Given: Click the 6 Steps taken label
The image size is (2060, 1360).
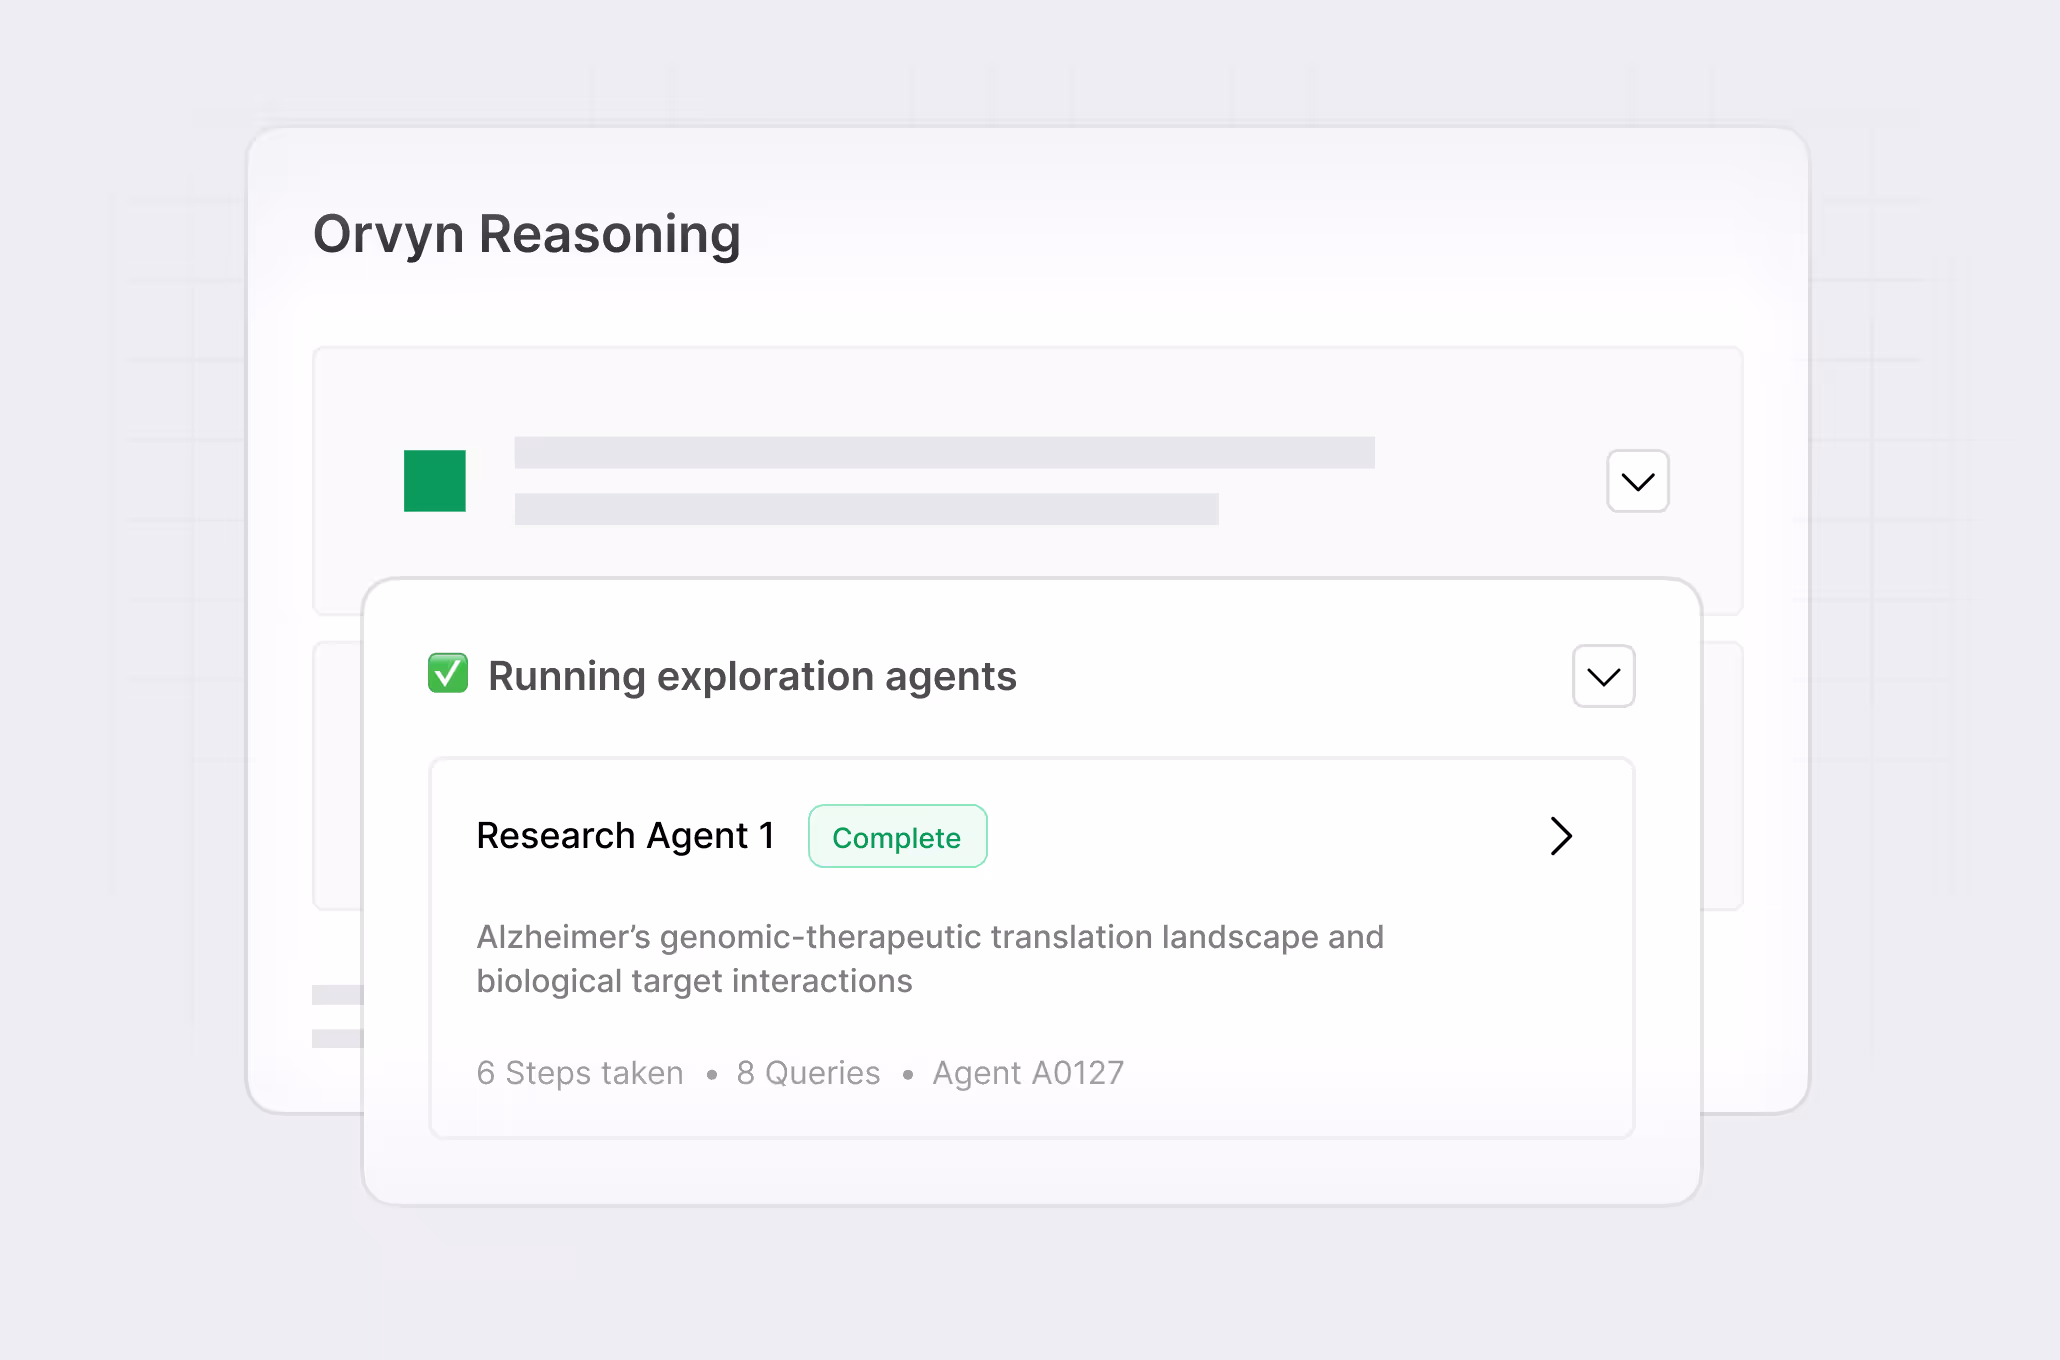Looking at the screenshot, I should pyautogui.click(x=580, y=1073).
